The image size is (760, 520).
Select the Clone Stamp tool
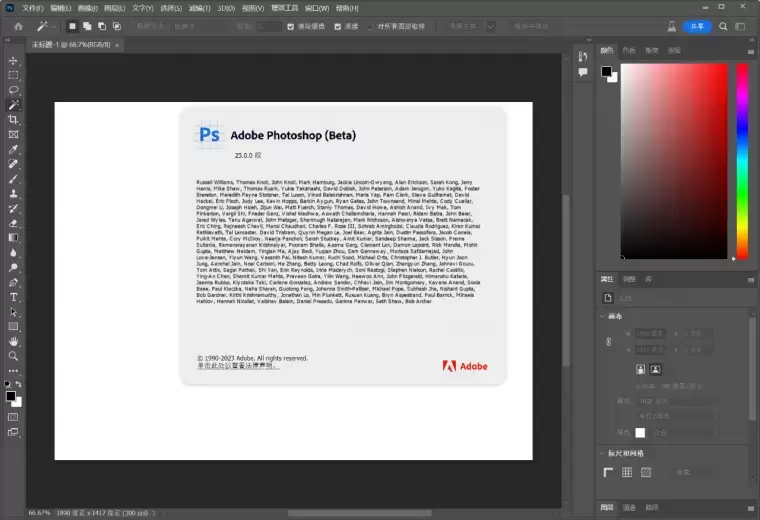[13, 194]
